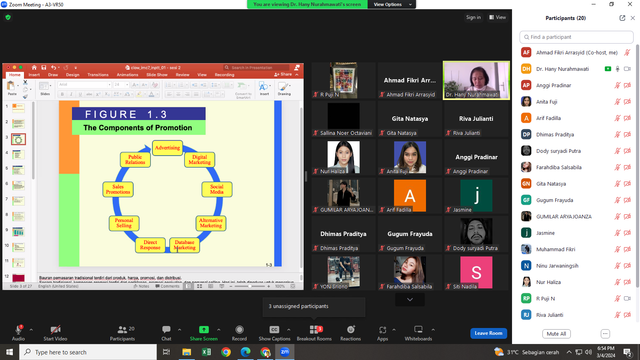Screen dimensions: 640x360
Task: Open the Participants panel button
Action: (122, 332)
